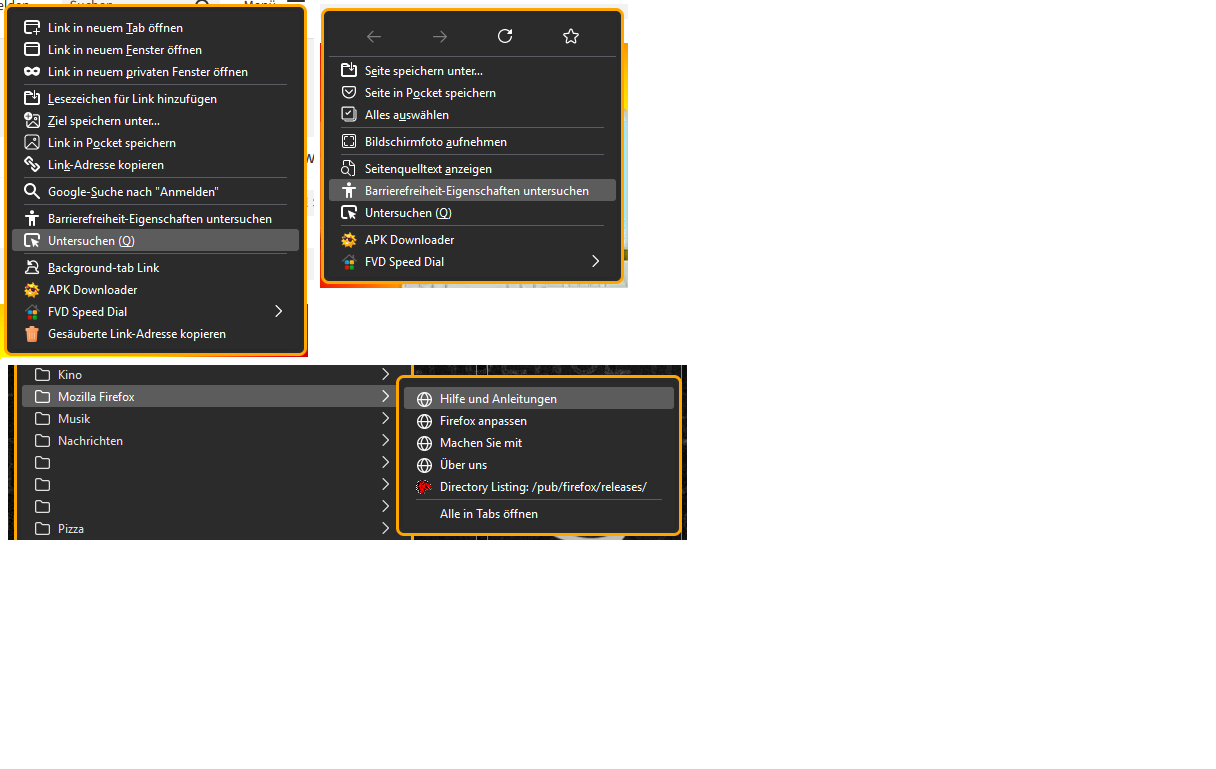Click APK Downloader in link menu
The image size is (1216, 769).
155,290
